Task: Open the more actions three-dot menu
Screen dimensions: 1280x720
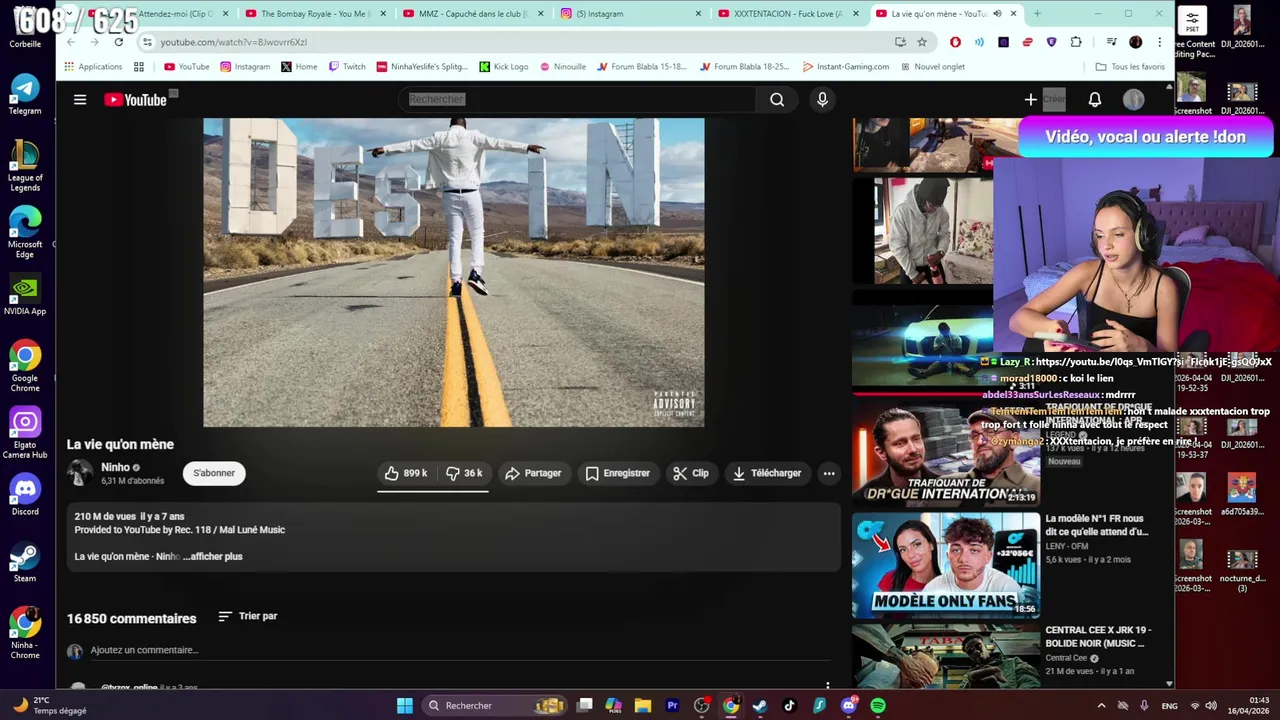Action: coord(829,473)
